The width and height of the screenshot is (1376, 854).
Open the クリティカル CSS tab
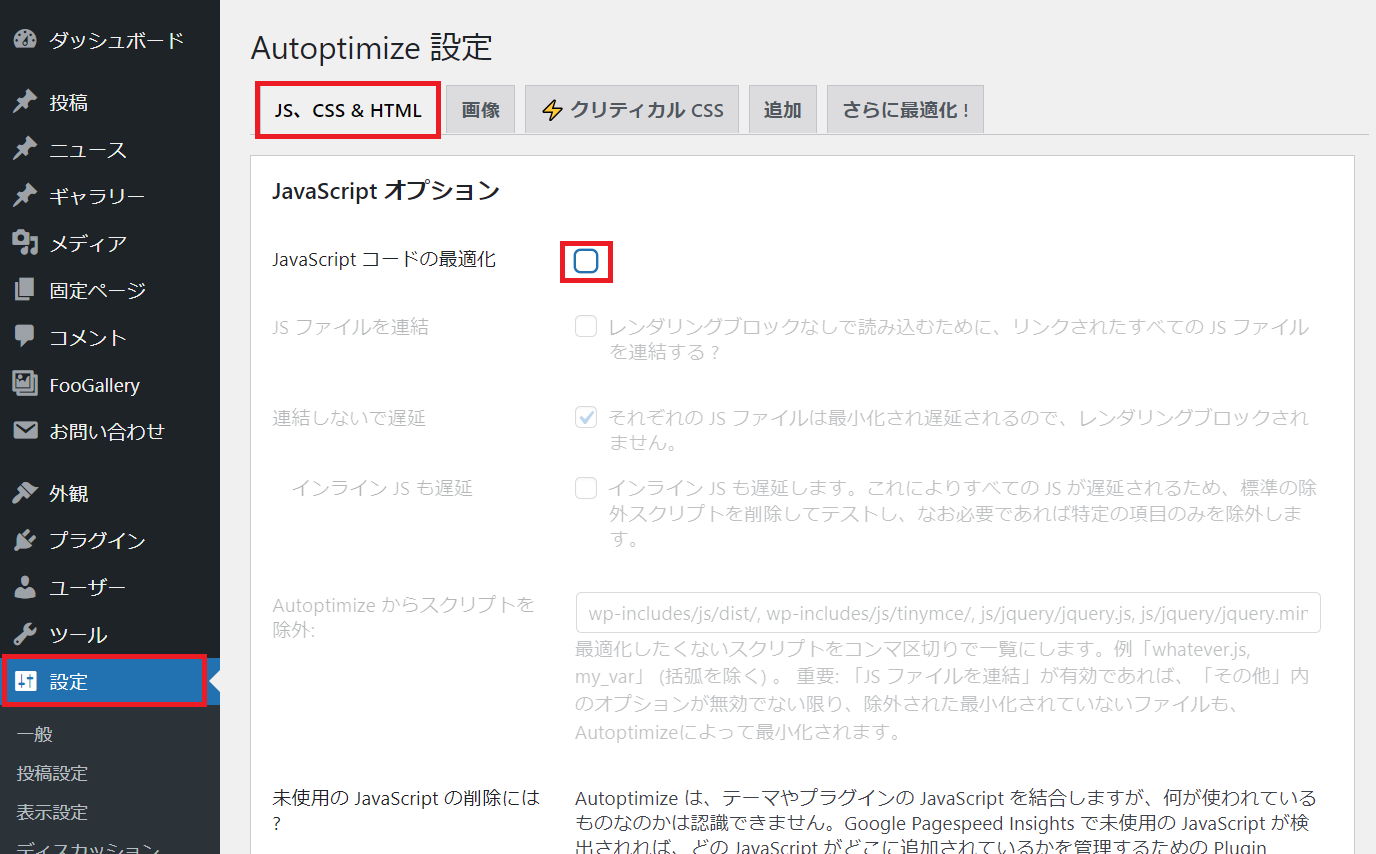632,110
